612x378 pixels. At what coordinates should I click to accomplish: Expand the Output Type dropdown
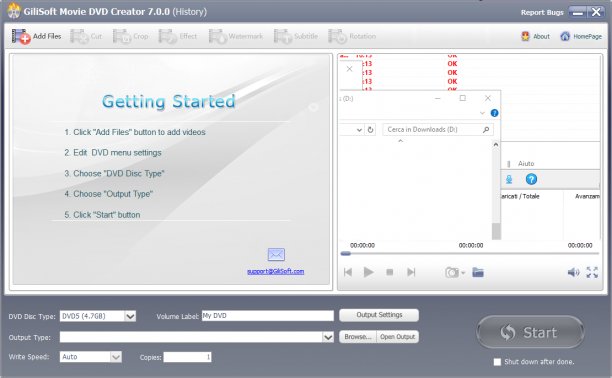[328, 337]
